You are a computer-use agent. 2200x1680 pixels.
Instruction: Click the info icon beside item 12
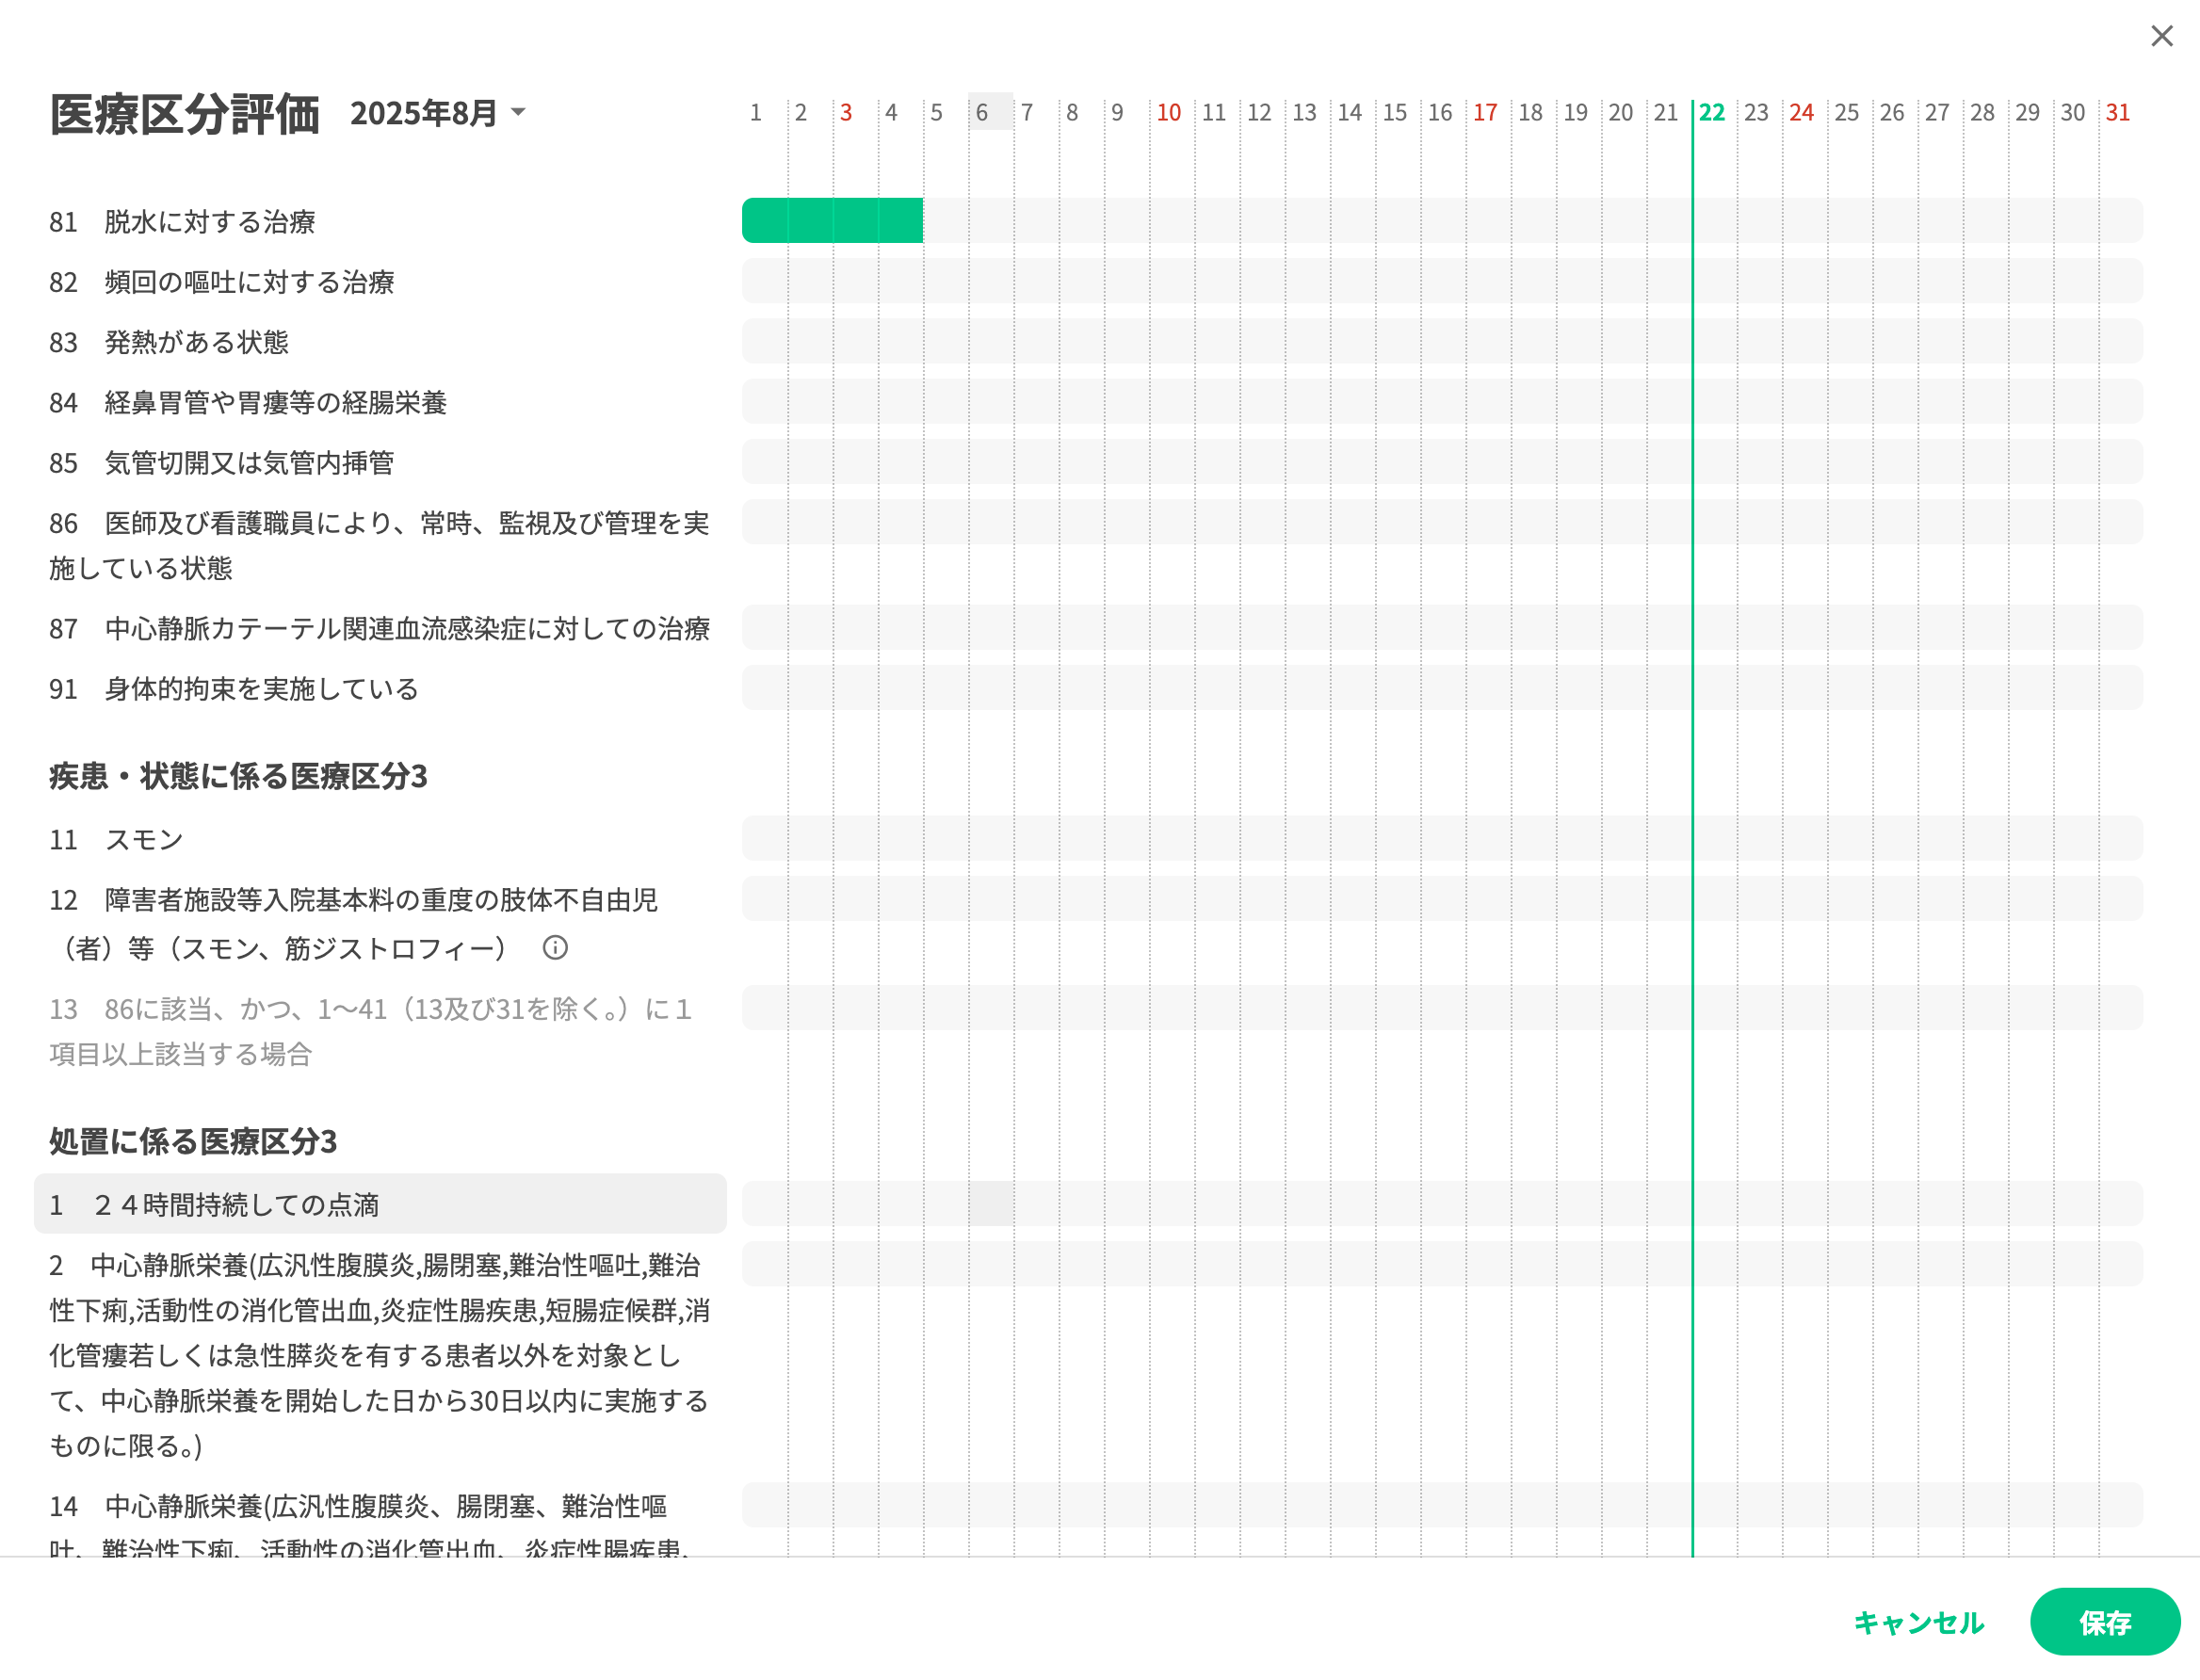555,947
